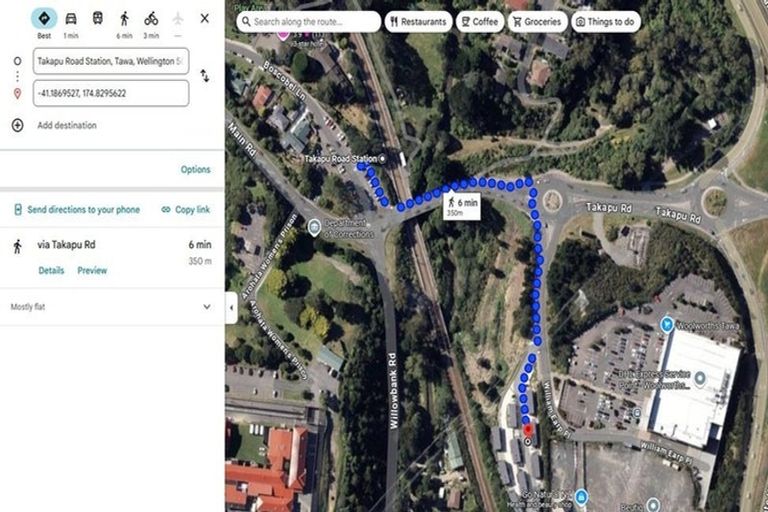This screenshot has width=768, height=512.
Task: Open route Options
Action: coord(195,170)
